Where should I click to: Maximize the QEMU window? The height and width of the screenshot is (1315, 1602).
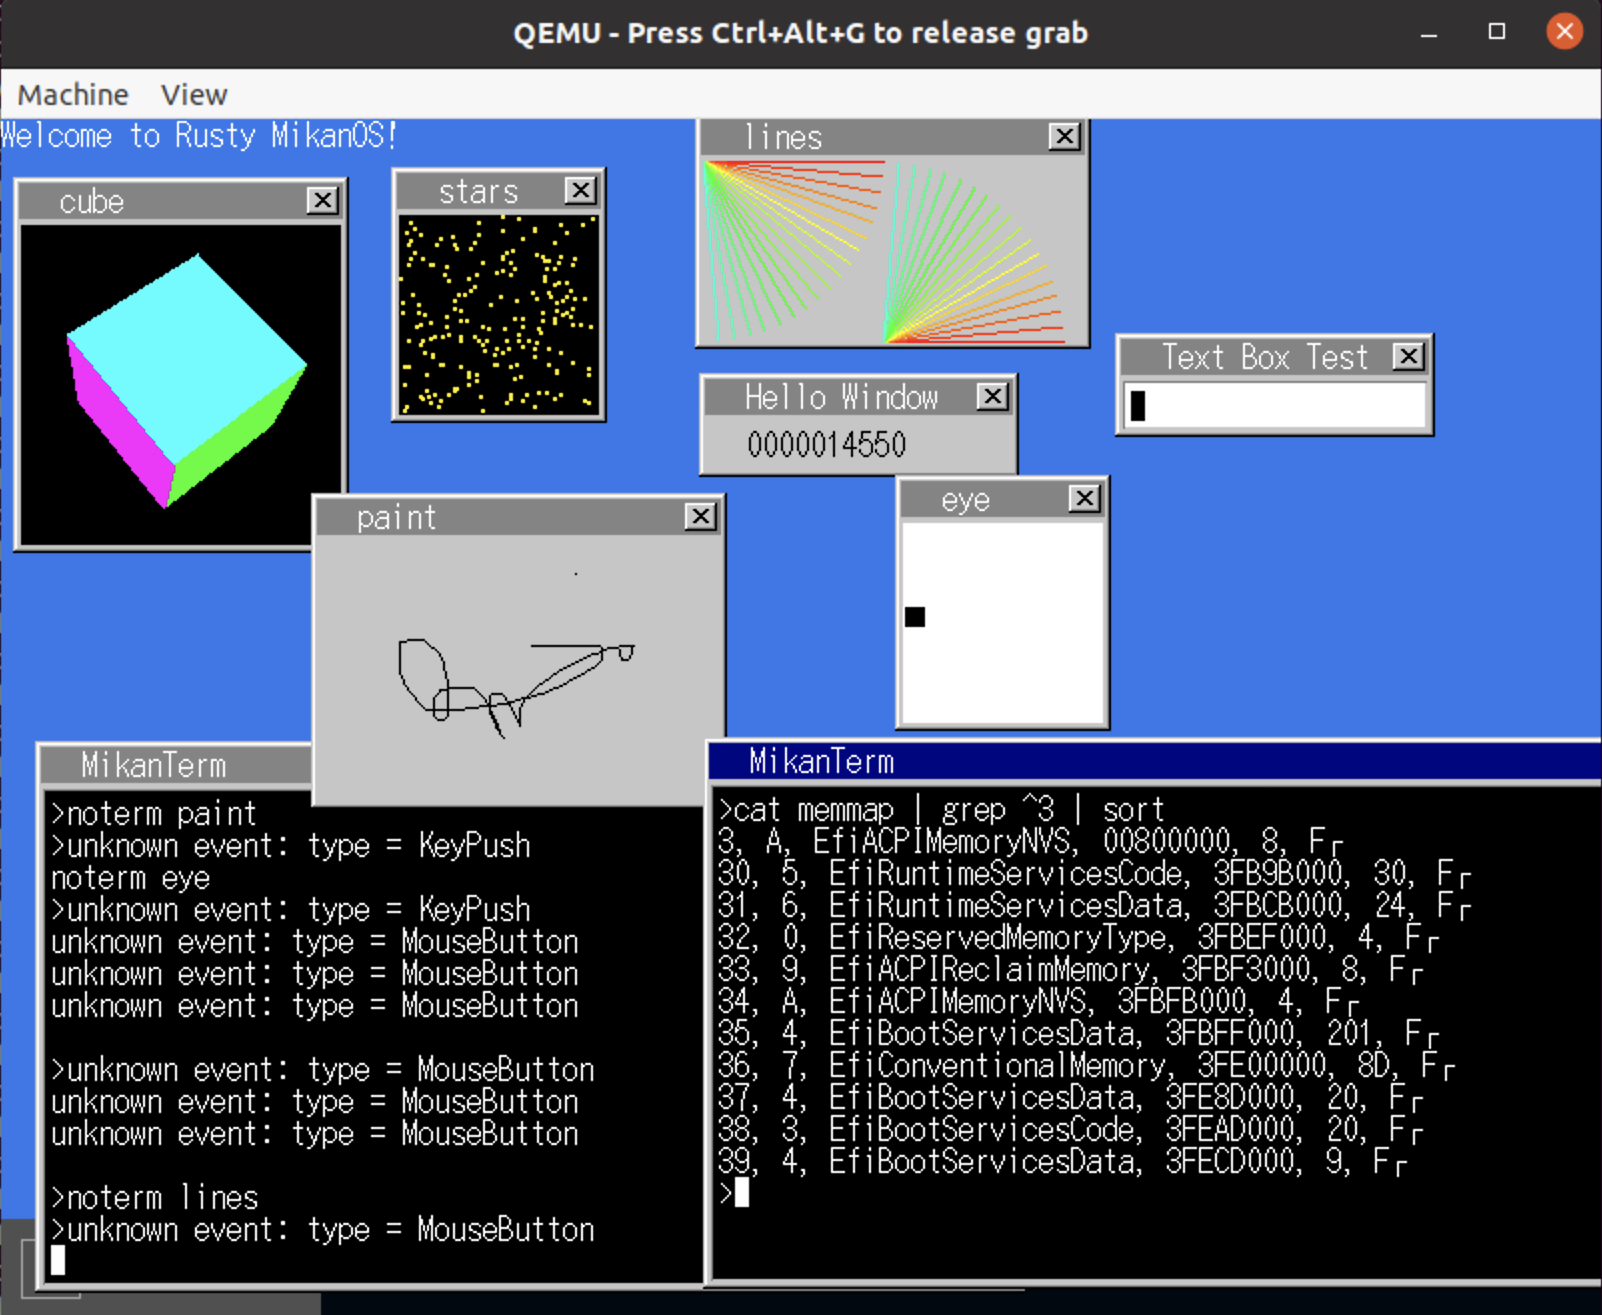click(1496, 32)
